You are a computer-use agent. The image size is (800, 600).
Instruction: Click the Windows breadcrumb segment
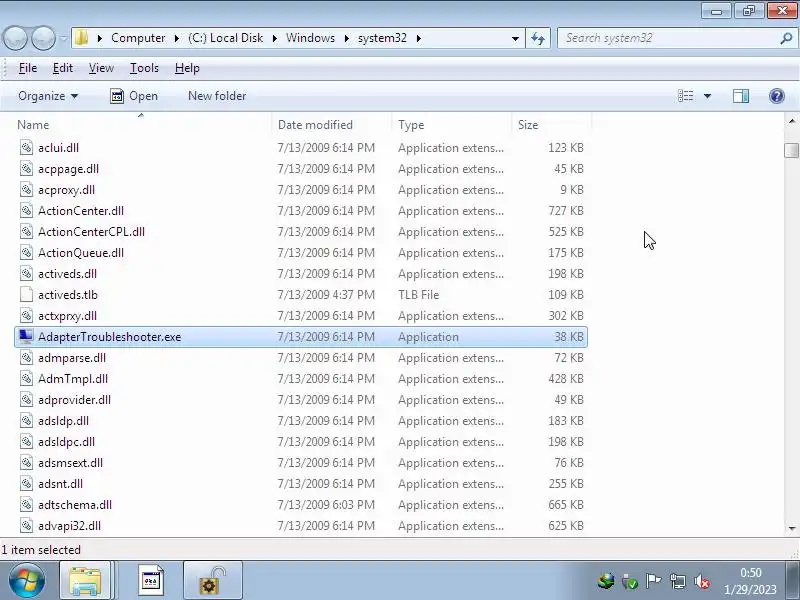tap(310, 38)
